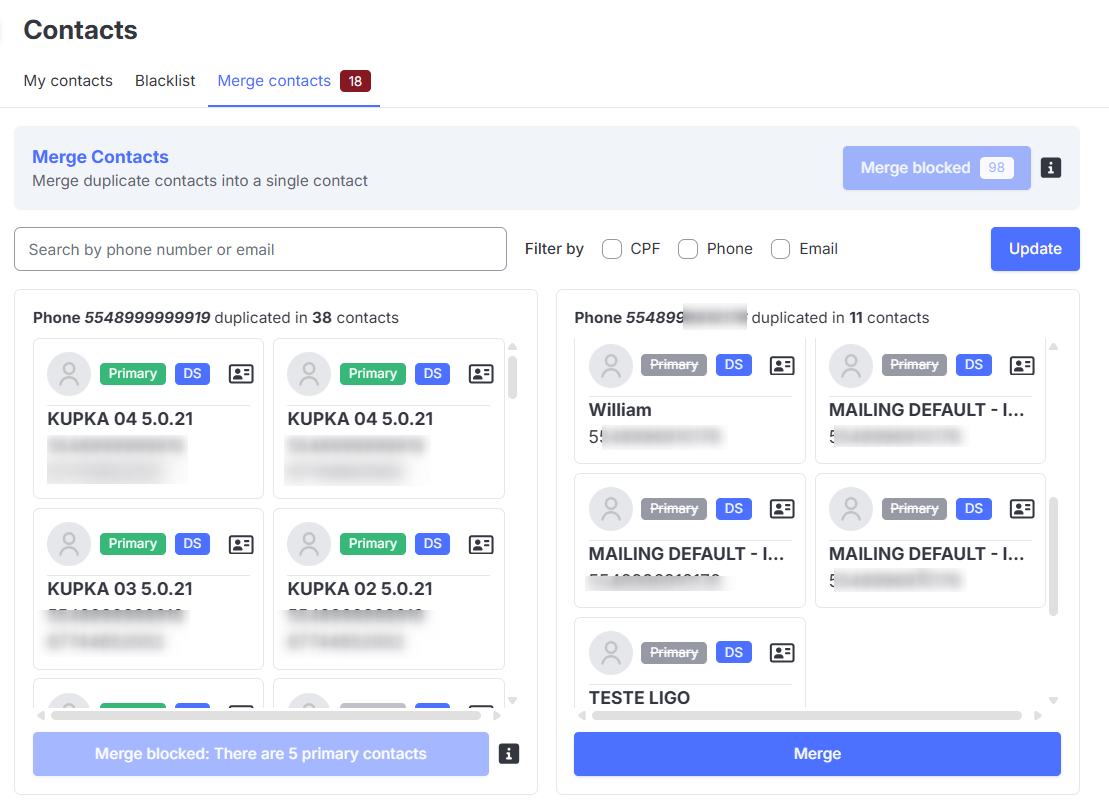Toggle Primary badge on KUPKA 02 card
Screen dimensions: 1109x800
[373, 544]
